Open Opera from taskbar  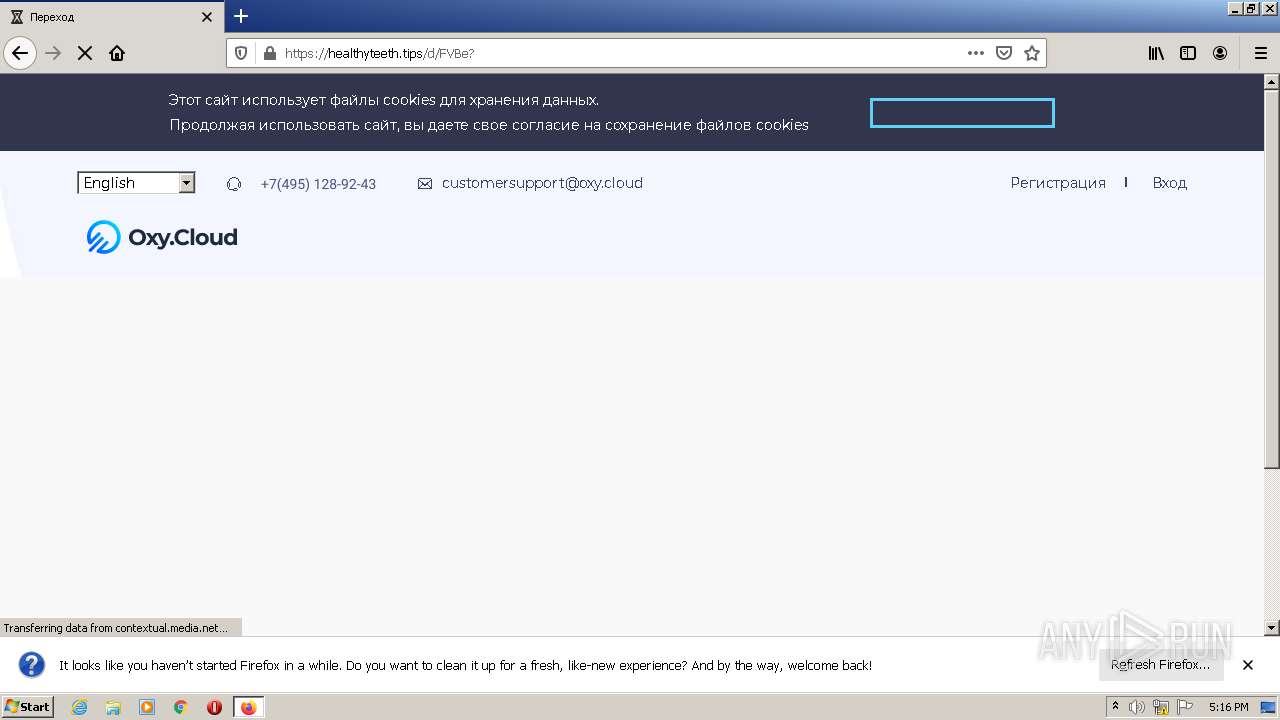pos(214,707)
